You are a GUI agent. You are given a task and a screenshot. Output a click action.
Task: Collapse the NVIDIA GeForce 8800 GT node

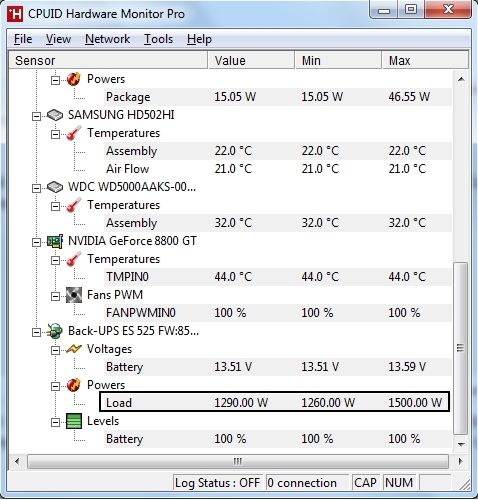36,243
